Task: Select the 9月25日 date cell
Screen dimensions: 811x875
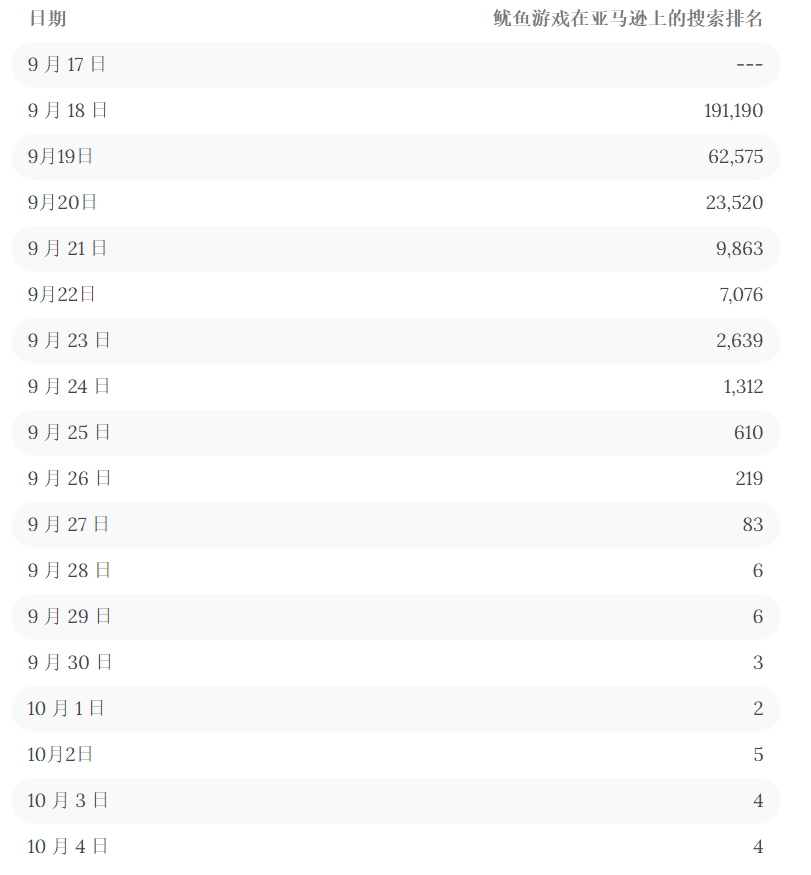Action: [x=69, y=433]
